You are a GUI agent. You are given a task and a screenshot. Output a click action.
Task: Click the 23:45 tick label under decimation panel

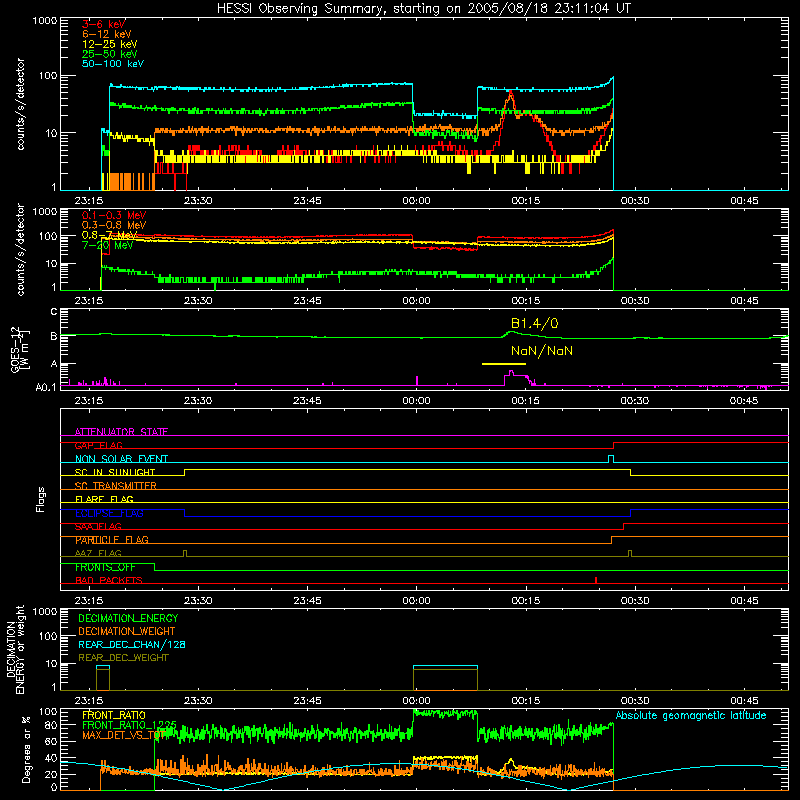(x=307, y=701)
